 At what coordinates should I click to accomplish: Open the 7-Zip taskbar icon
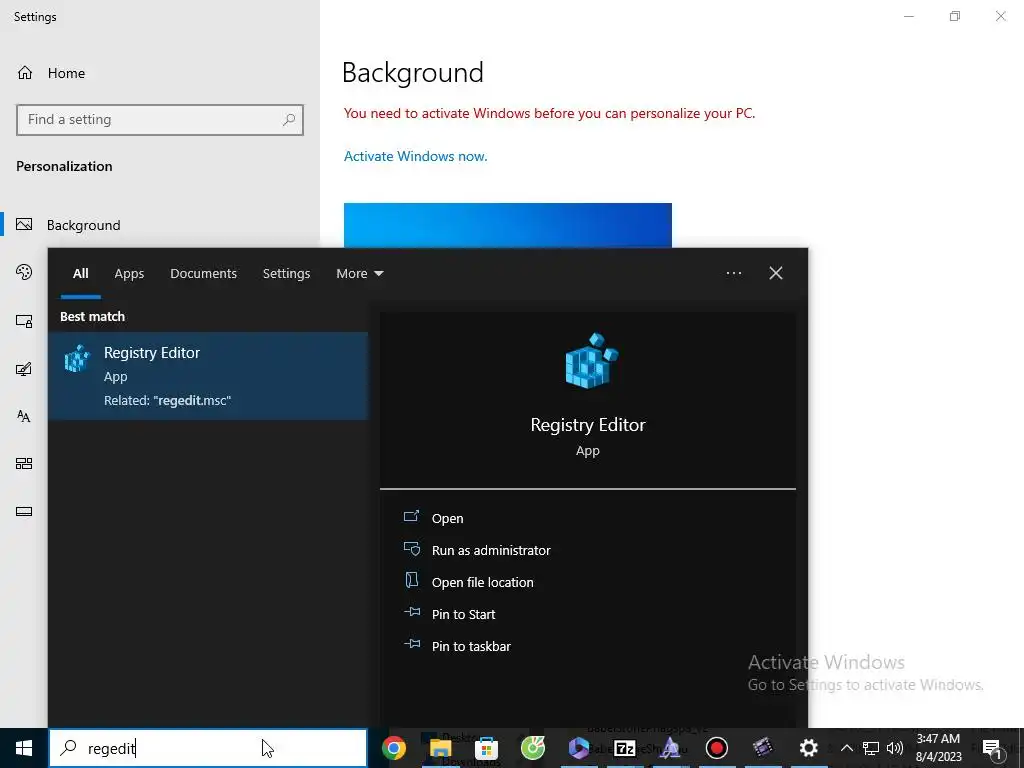625,748
